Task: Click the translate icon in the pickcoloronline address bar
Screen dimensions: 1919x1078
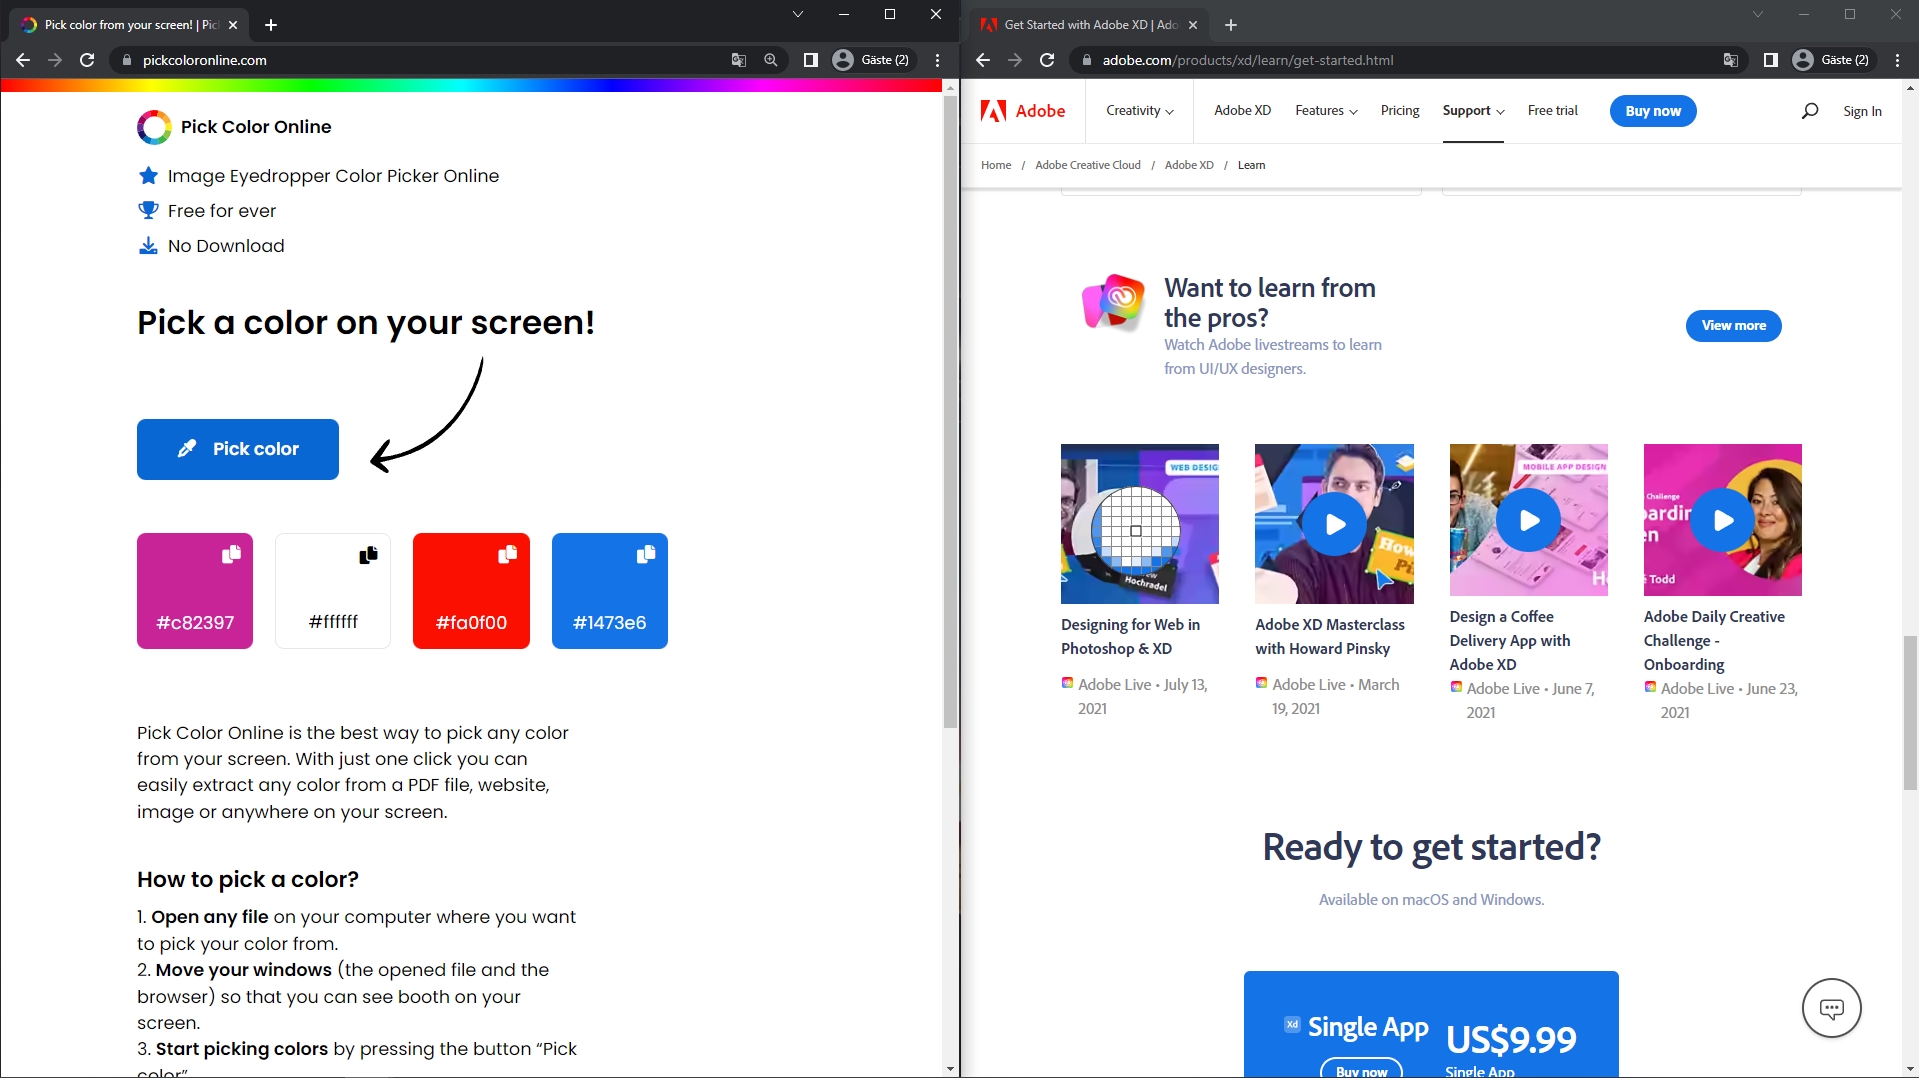Action: click(738, 60)
